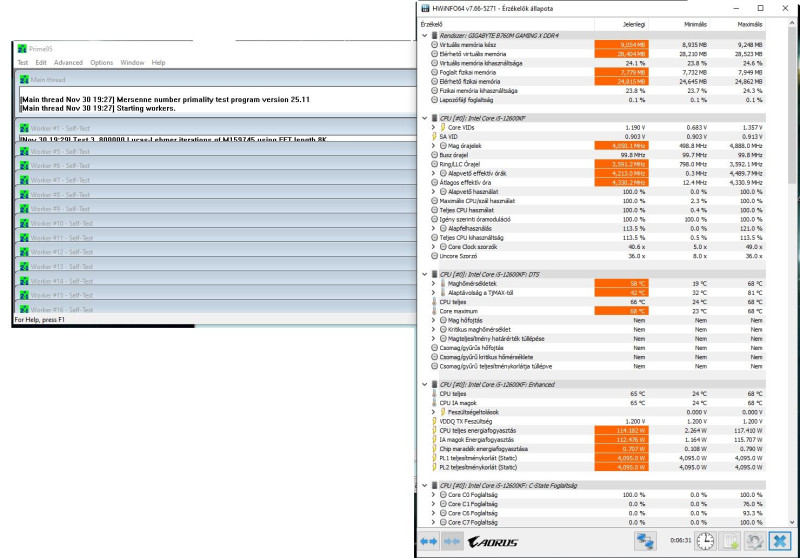Click the circle icon beside Busz órajel
This screenshot has height=558, width=800.
pyautogui.click(x=434, y=155)
